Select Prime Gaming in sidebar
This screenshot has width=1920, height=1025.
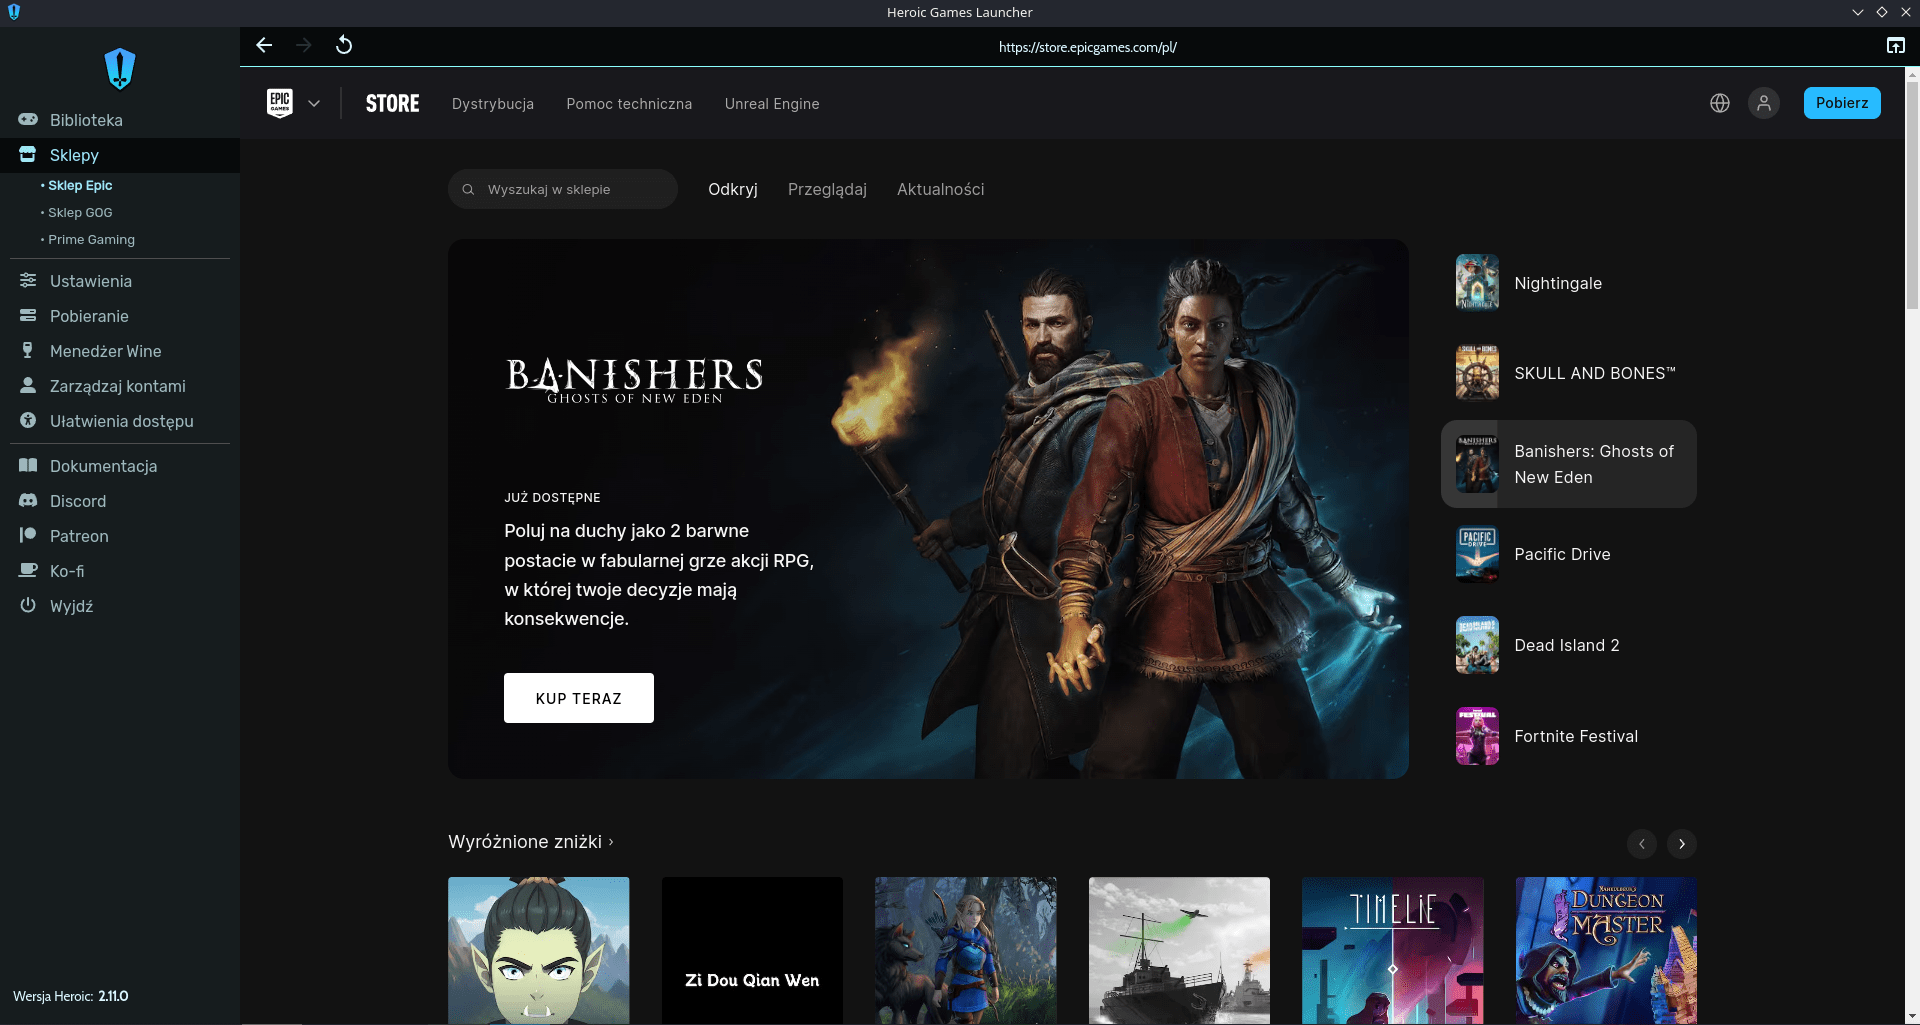point(91,239)
